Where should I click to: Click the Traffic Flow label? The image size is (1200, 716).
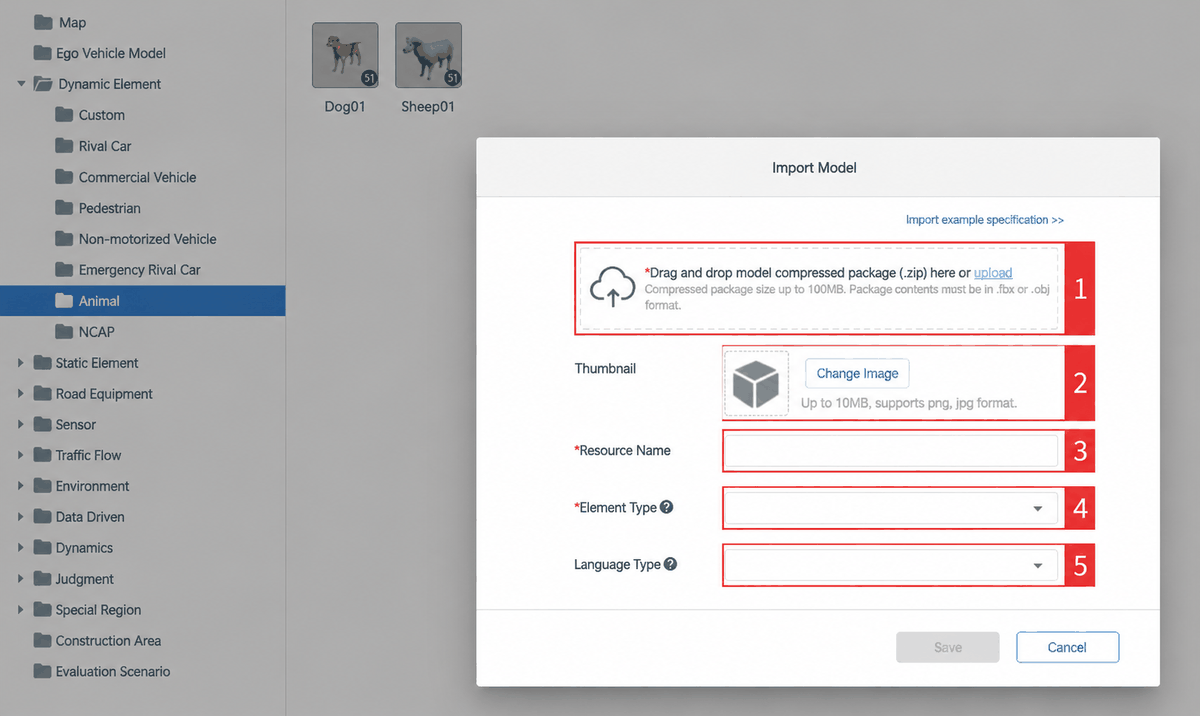[88, 455]
